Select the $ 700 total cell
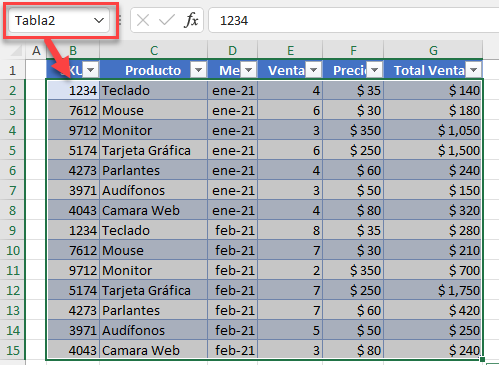The width and height of the screenshot is (499, 365). 433,270
